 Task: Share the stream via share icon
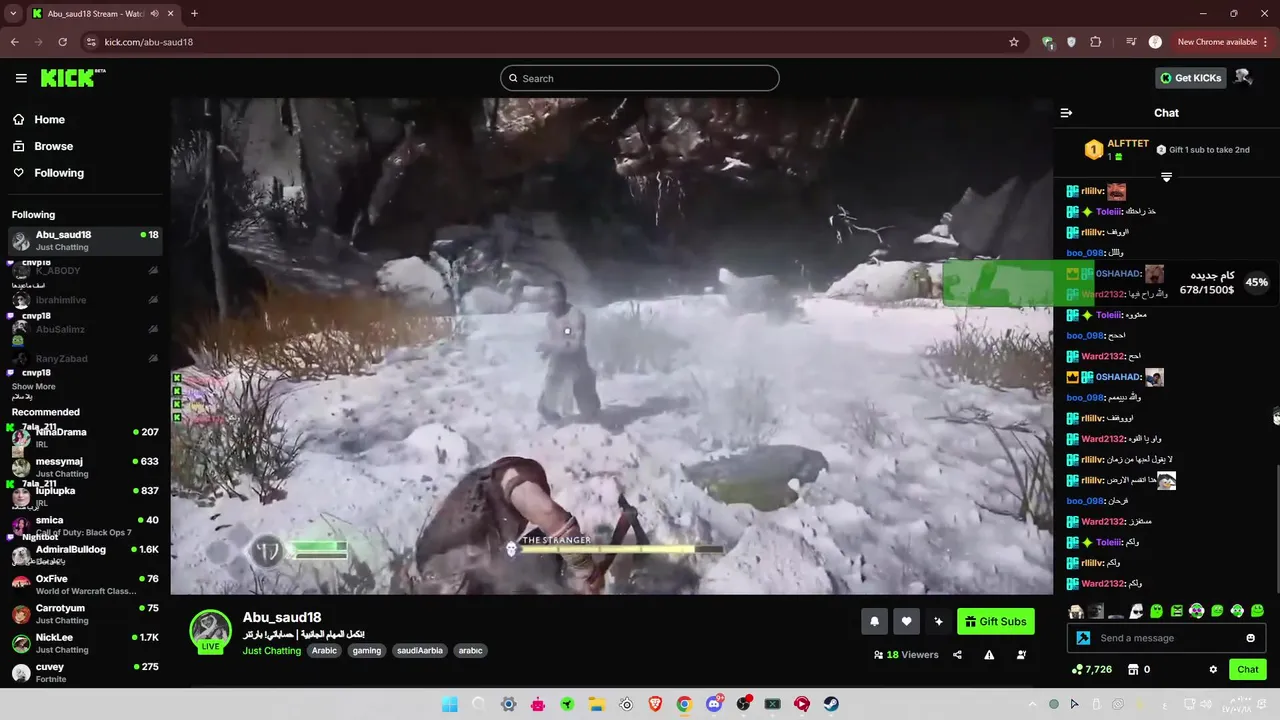coord(957,655)
